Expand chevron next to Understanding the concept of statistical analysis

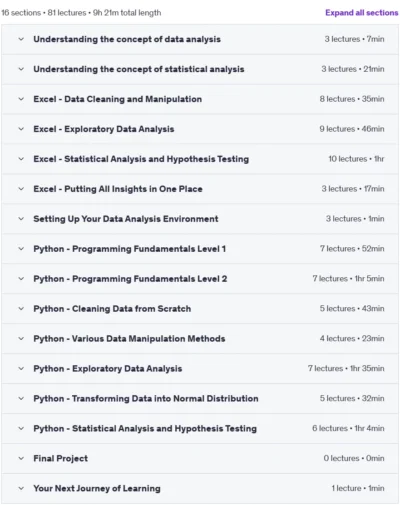(21, 69)
